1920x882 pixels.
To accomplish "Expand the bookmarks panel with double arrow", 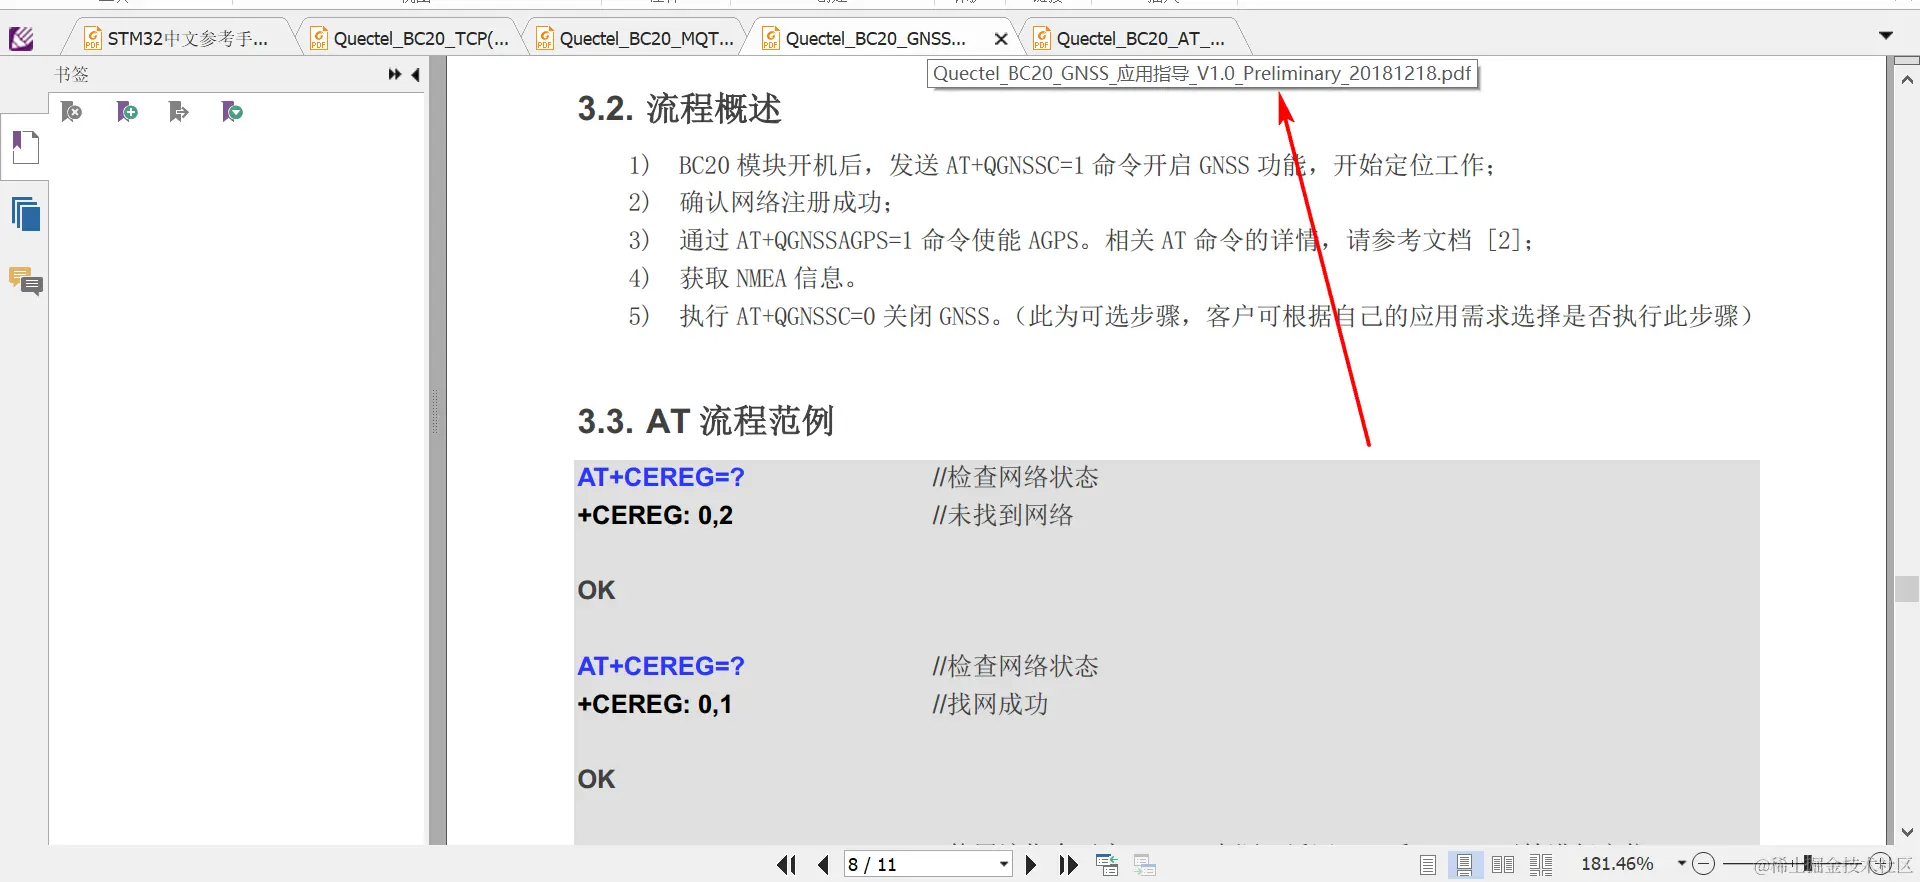I will coord(394,74).
